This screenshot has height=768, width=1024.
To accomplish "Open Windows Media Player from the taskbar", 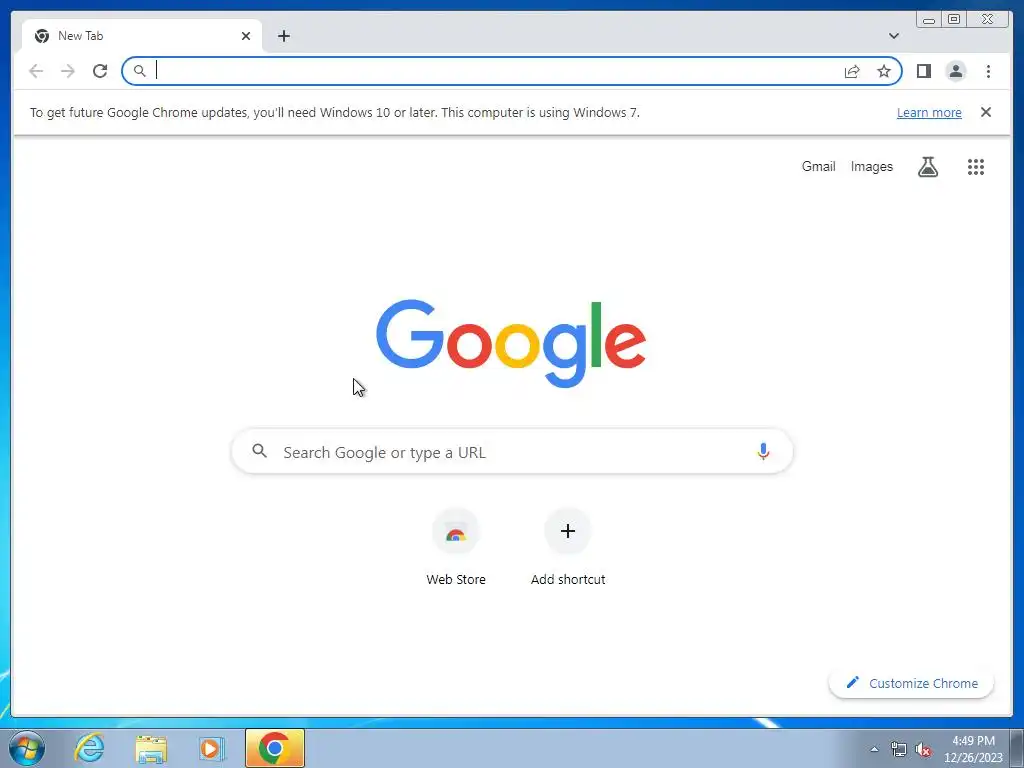I will [211, 748].
